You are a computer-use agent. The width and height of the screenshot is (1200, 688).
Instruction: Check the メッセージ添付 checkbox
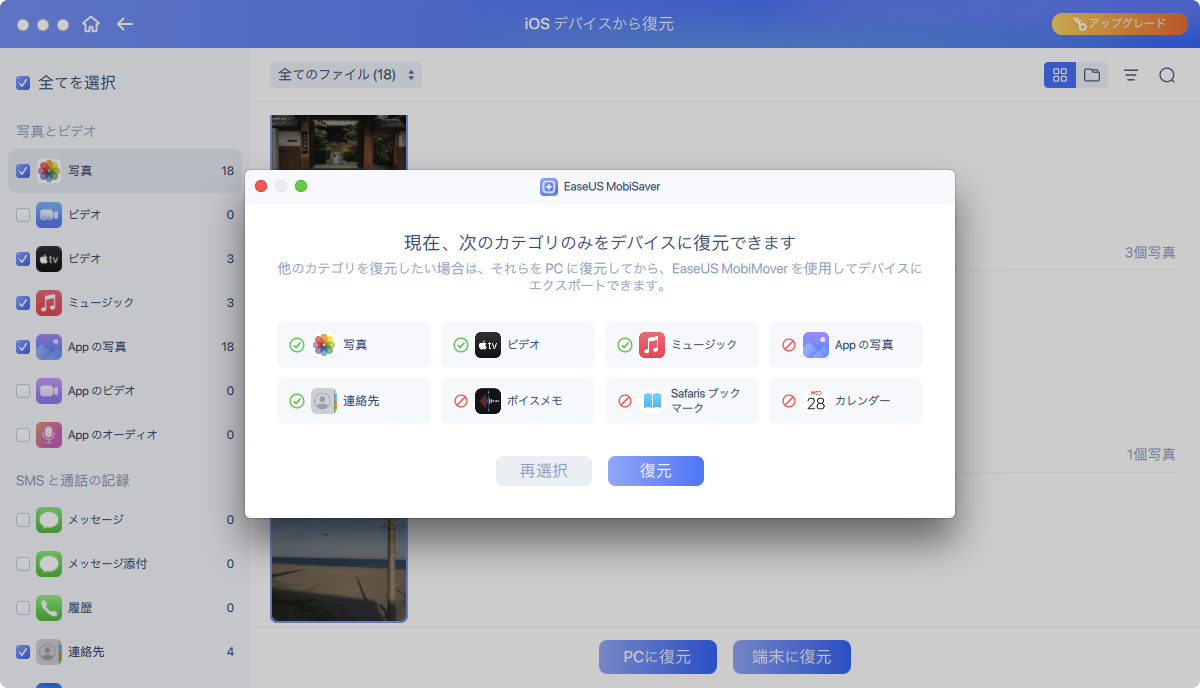click(23, 564)
